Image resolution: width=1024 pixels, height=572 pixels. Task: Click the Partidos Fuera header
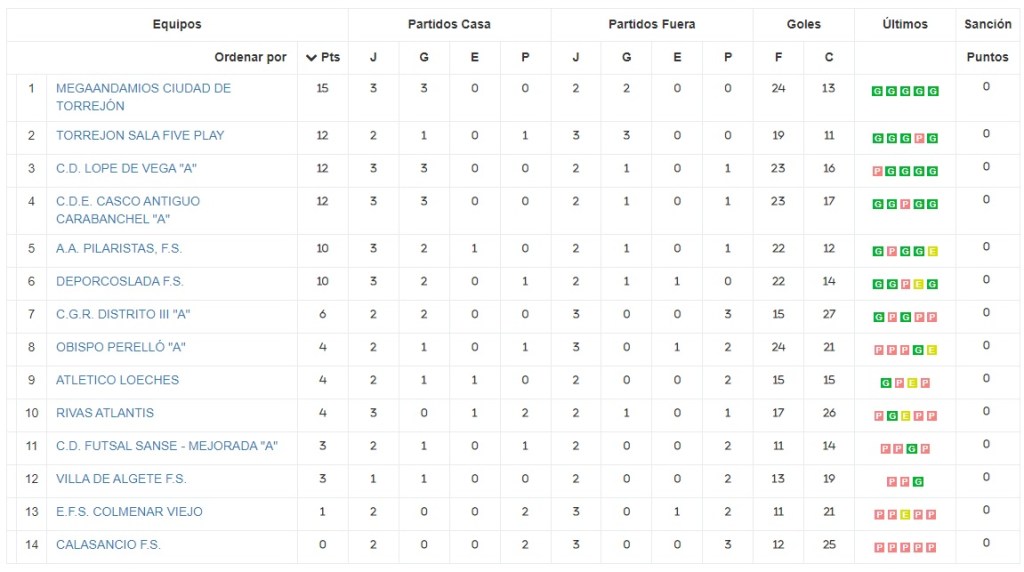[651, 24]
